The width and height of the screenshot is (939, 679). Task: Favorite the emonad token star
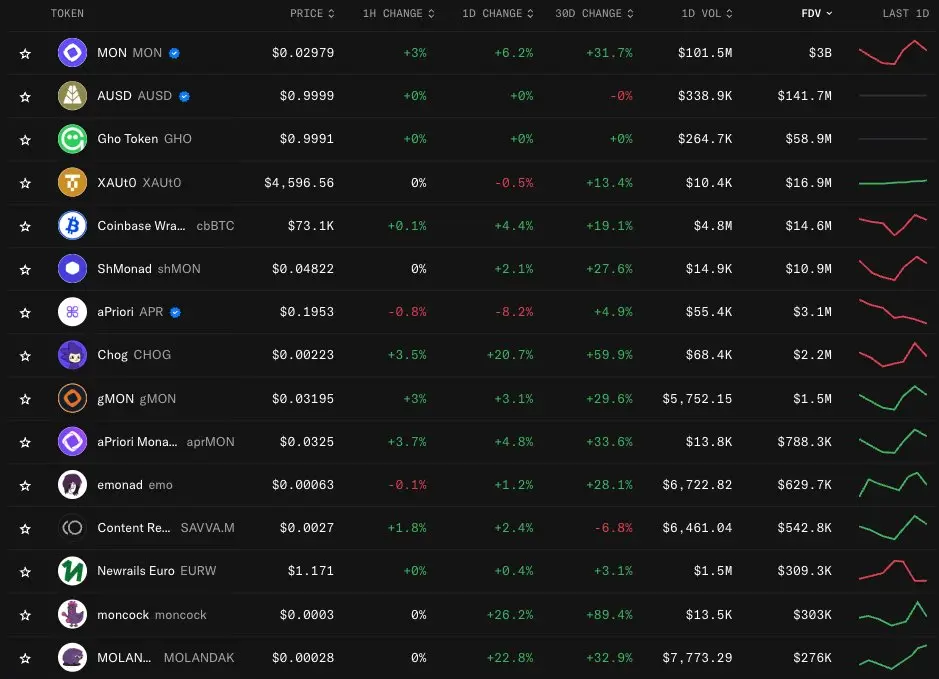point(25,486)
